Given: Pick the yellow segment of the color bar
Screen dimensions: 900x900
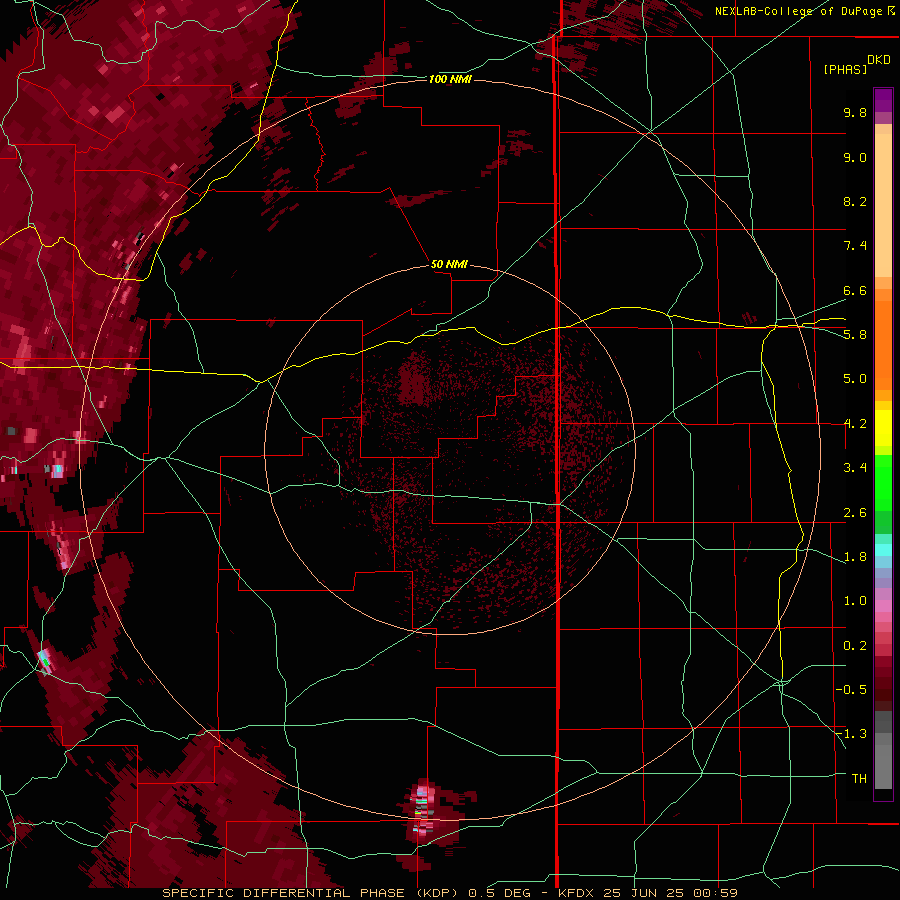Looking at the screenshot, I should pos(883,428).
